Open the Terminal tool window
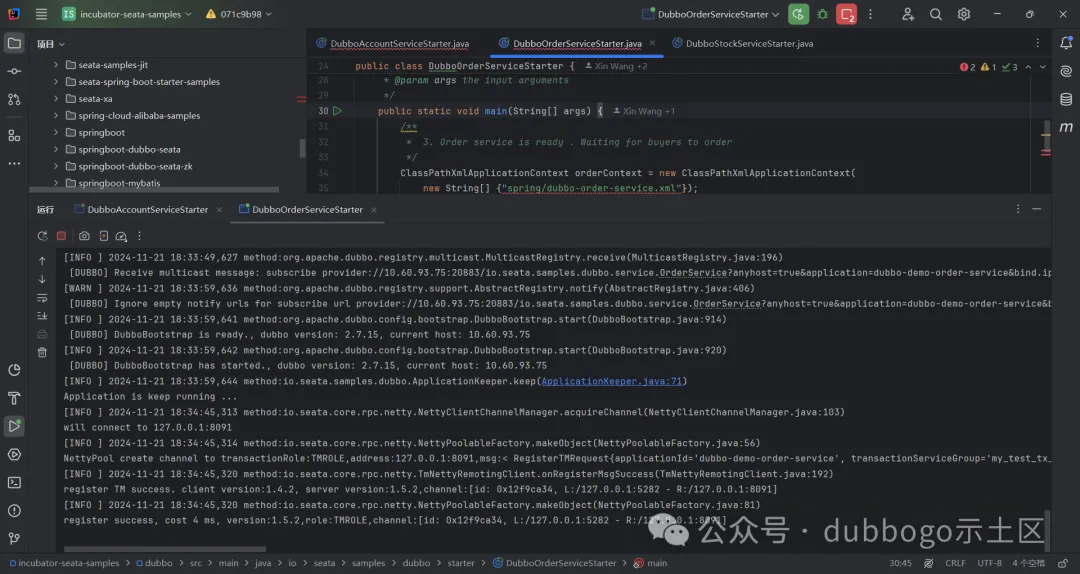The height and width of the screenshot is (574, 1080). coord(14,482)
